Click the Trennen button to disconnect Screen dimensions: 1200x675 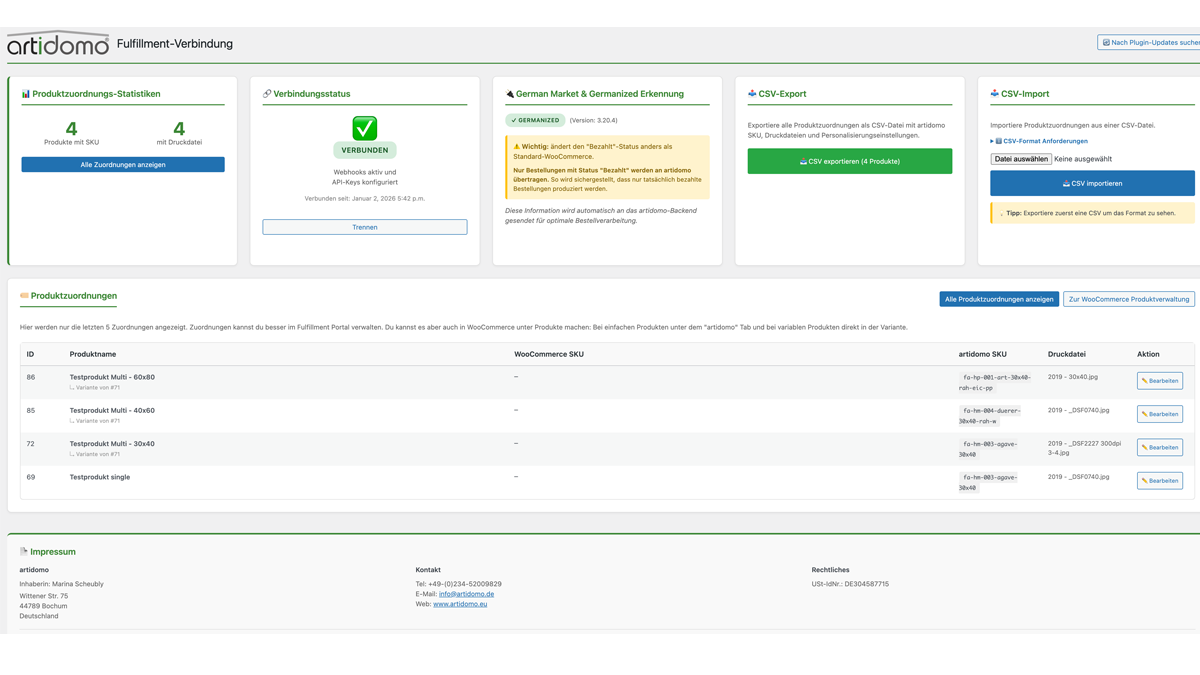pos(365,226)
